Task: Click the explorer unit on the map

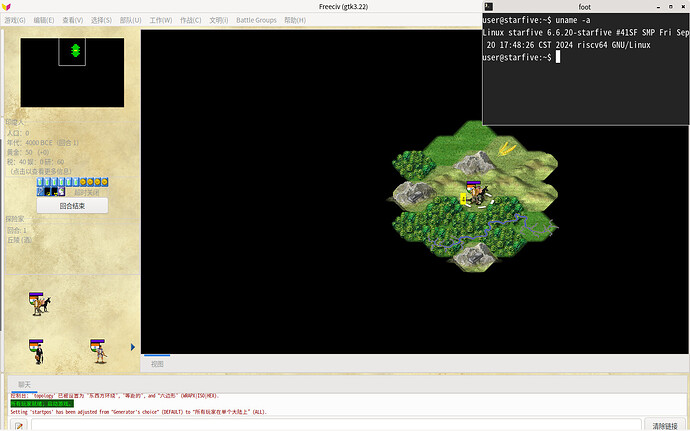Action: 477,194
